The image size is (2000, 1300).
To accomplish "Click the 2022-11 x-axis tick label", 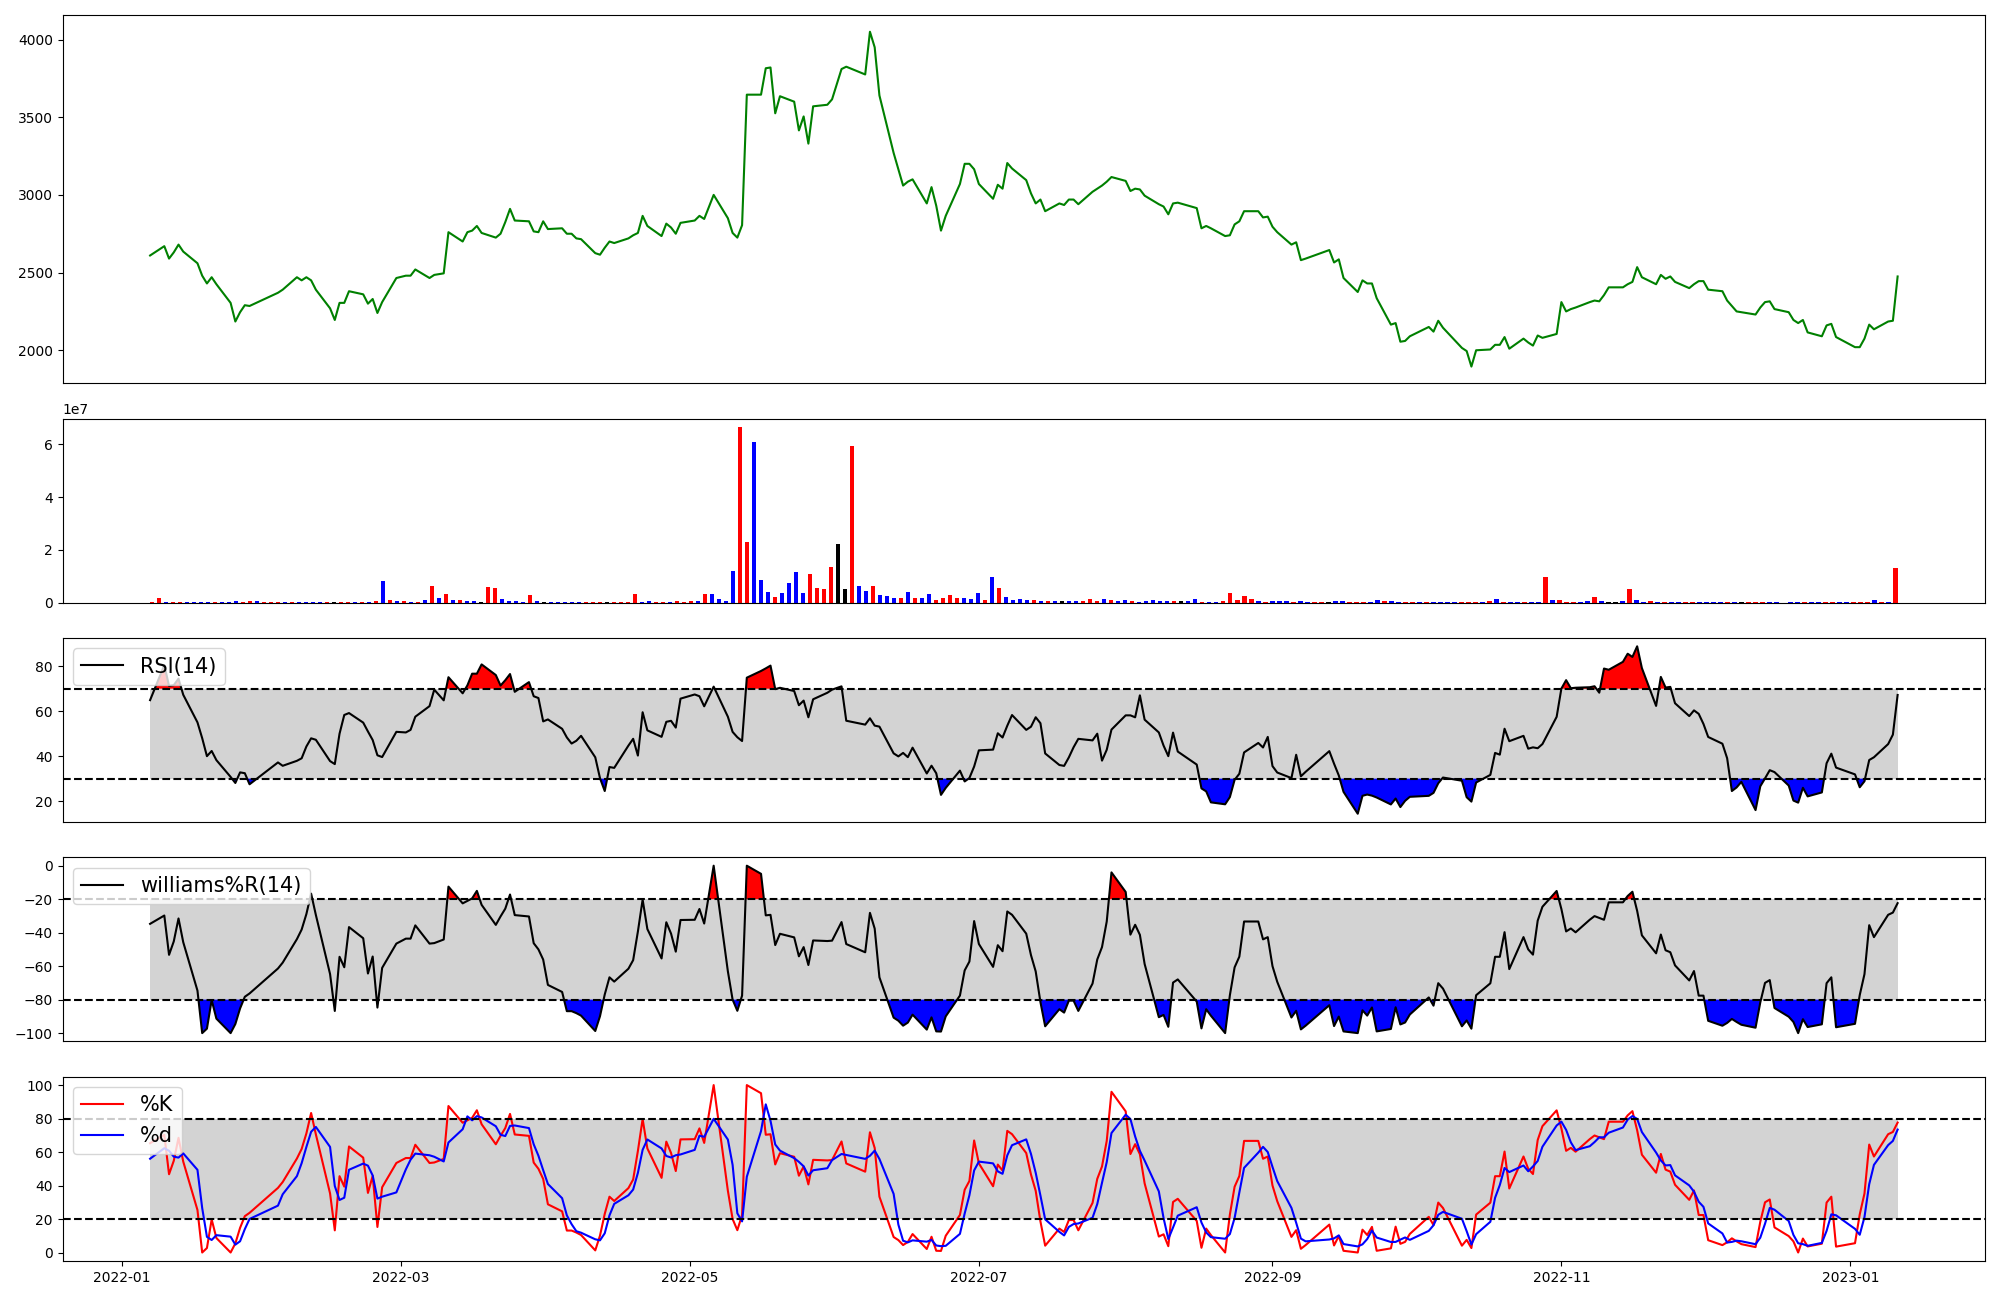I will tap(1561, 1277).
